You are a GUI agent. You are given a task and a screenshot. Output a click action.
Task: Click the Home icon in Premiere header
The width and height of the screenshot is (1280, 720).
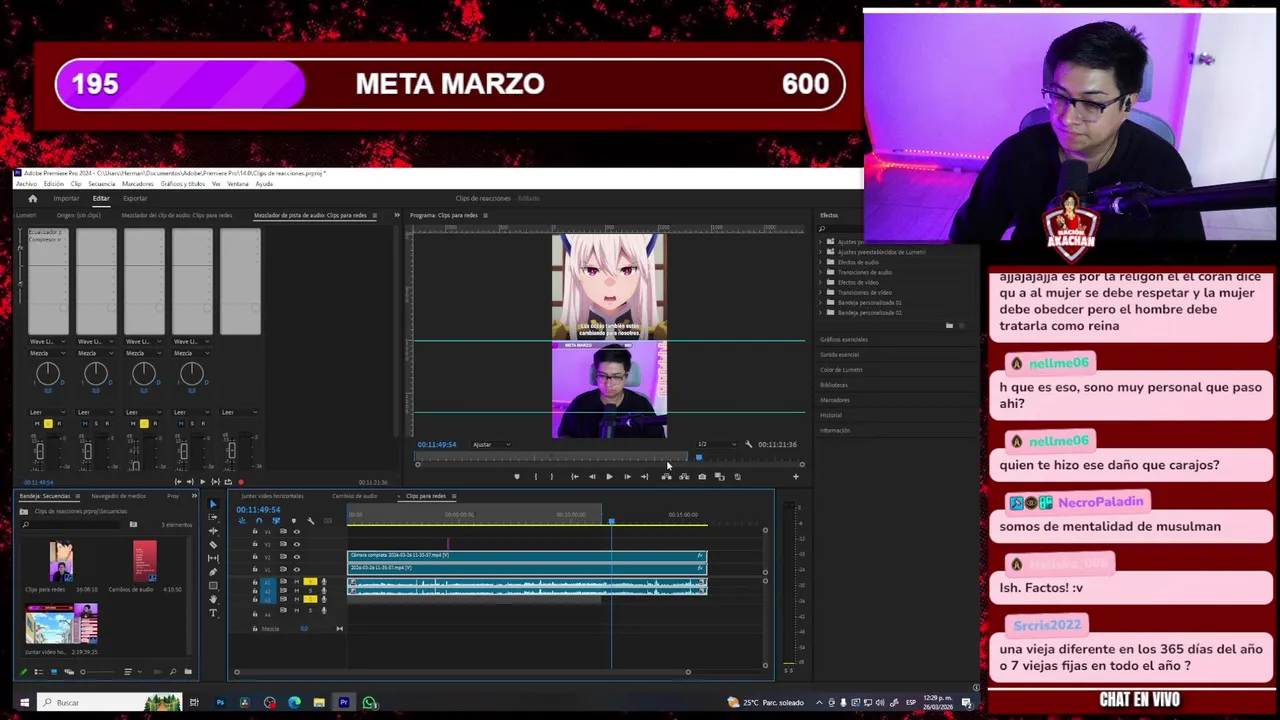point(33,199)
